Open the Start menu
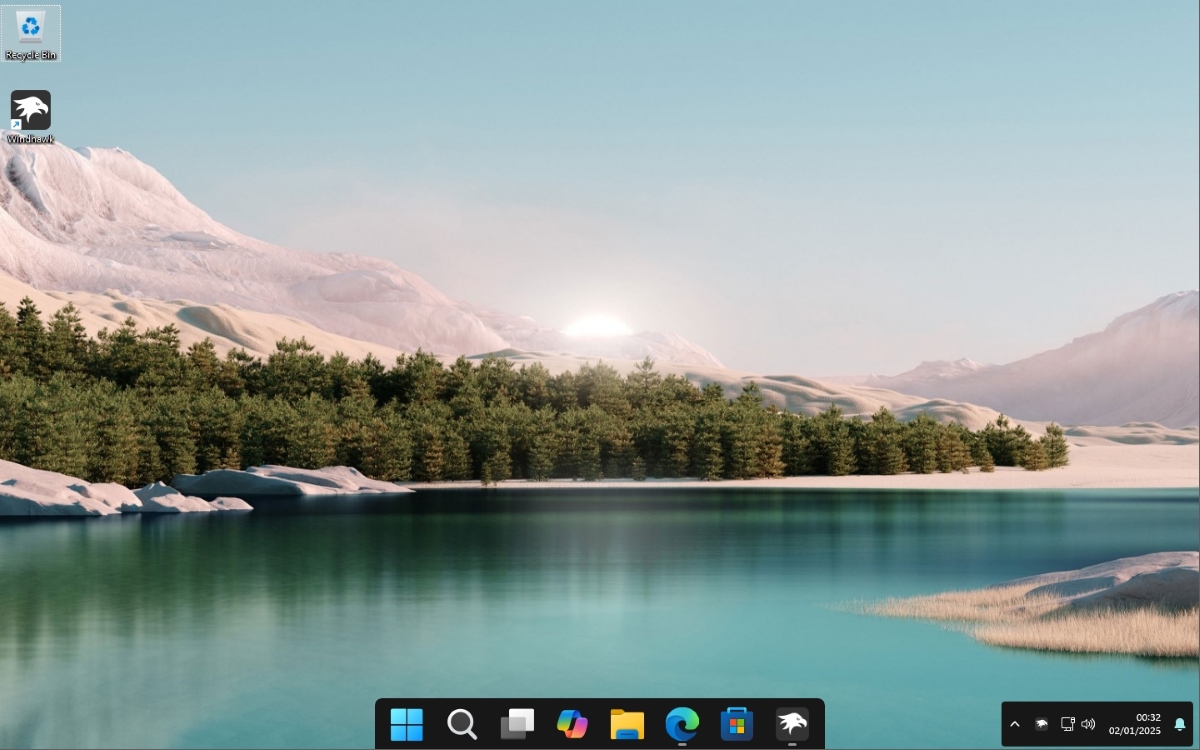The width and height of the screenshot is (1200, 750). pyautogui.click(x=406, y=723)
